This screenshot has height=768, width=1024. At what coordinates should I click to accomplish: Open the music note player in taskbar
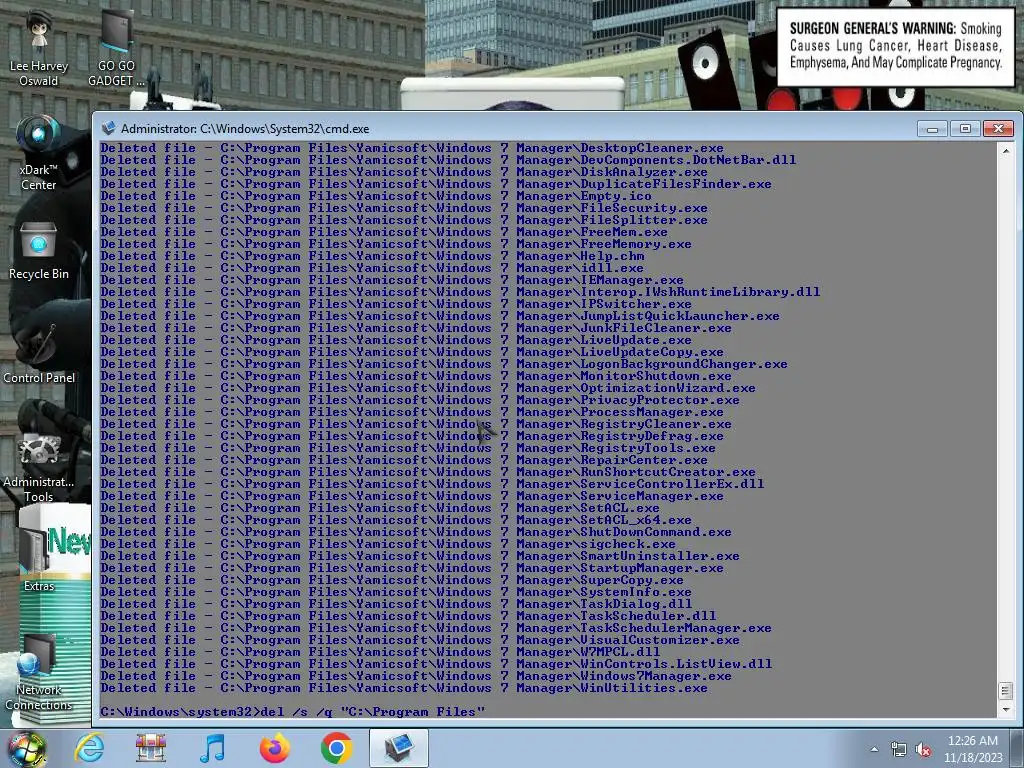coord(212,748)
